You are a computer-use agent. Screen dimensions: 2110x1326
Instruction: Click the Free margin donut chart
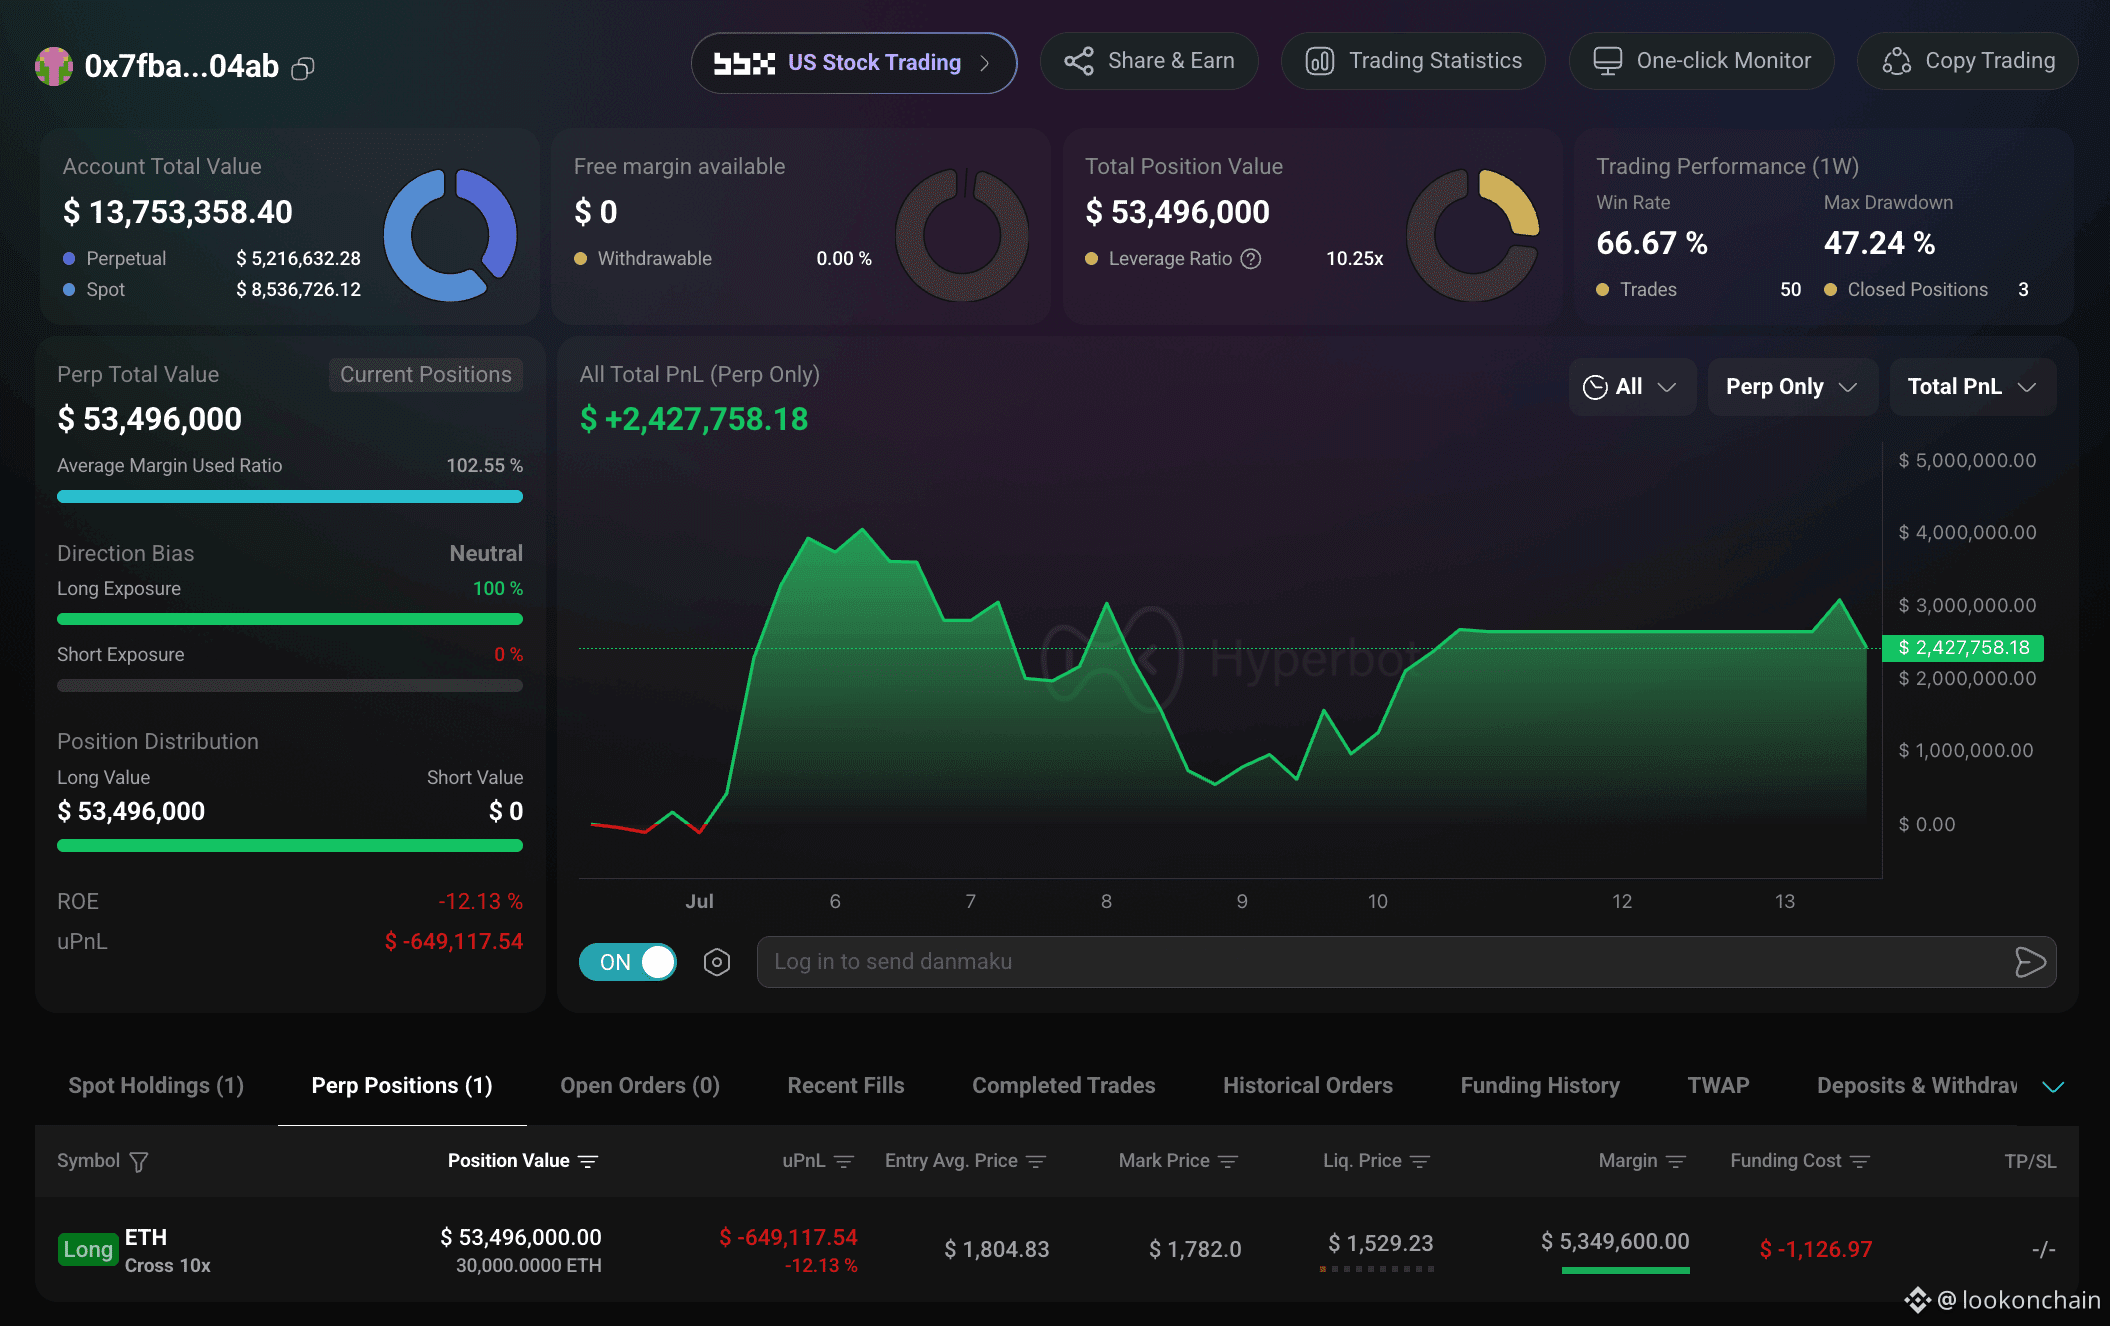[x=962, y=235]
